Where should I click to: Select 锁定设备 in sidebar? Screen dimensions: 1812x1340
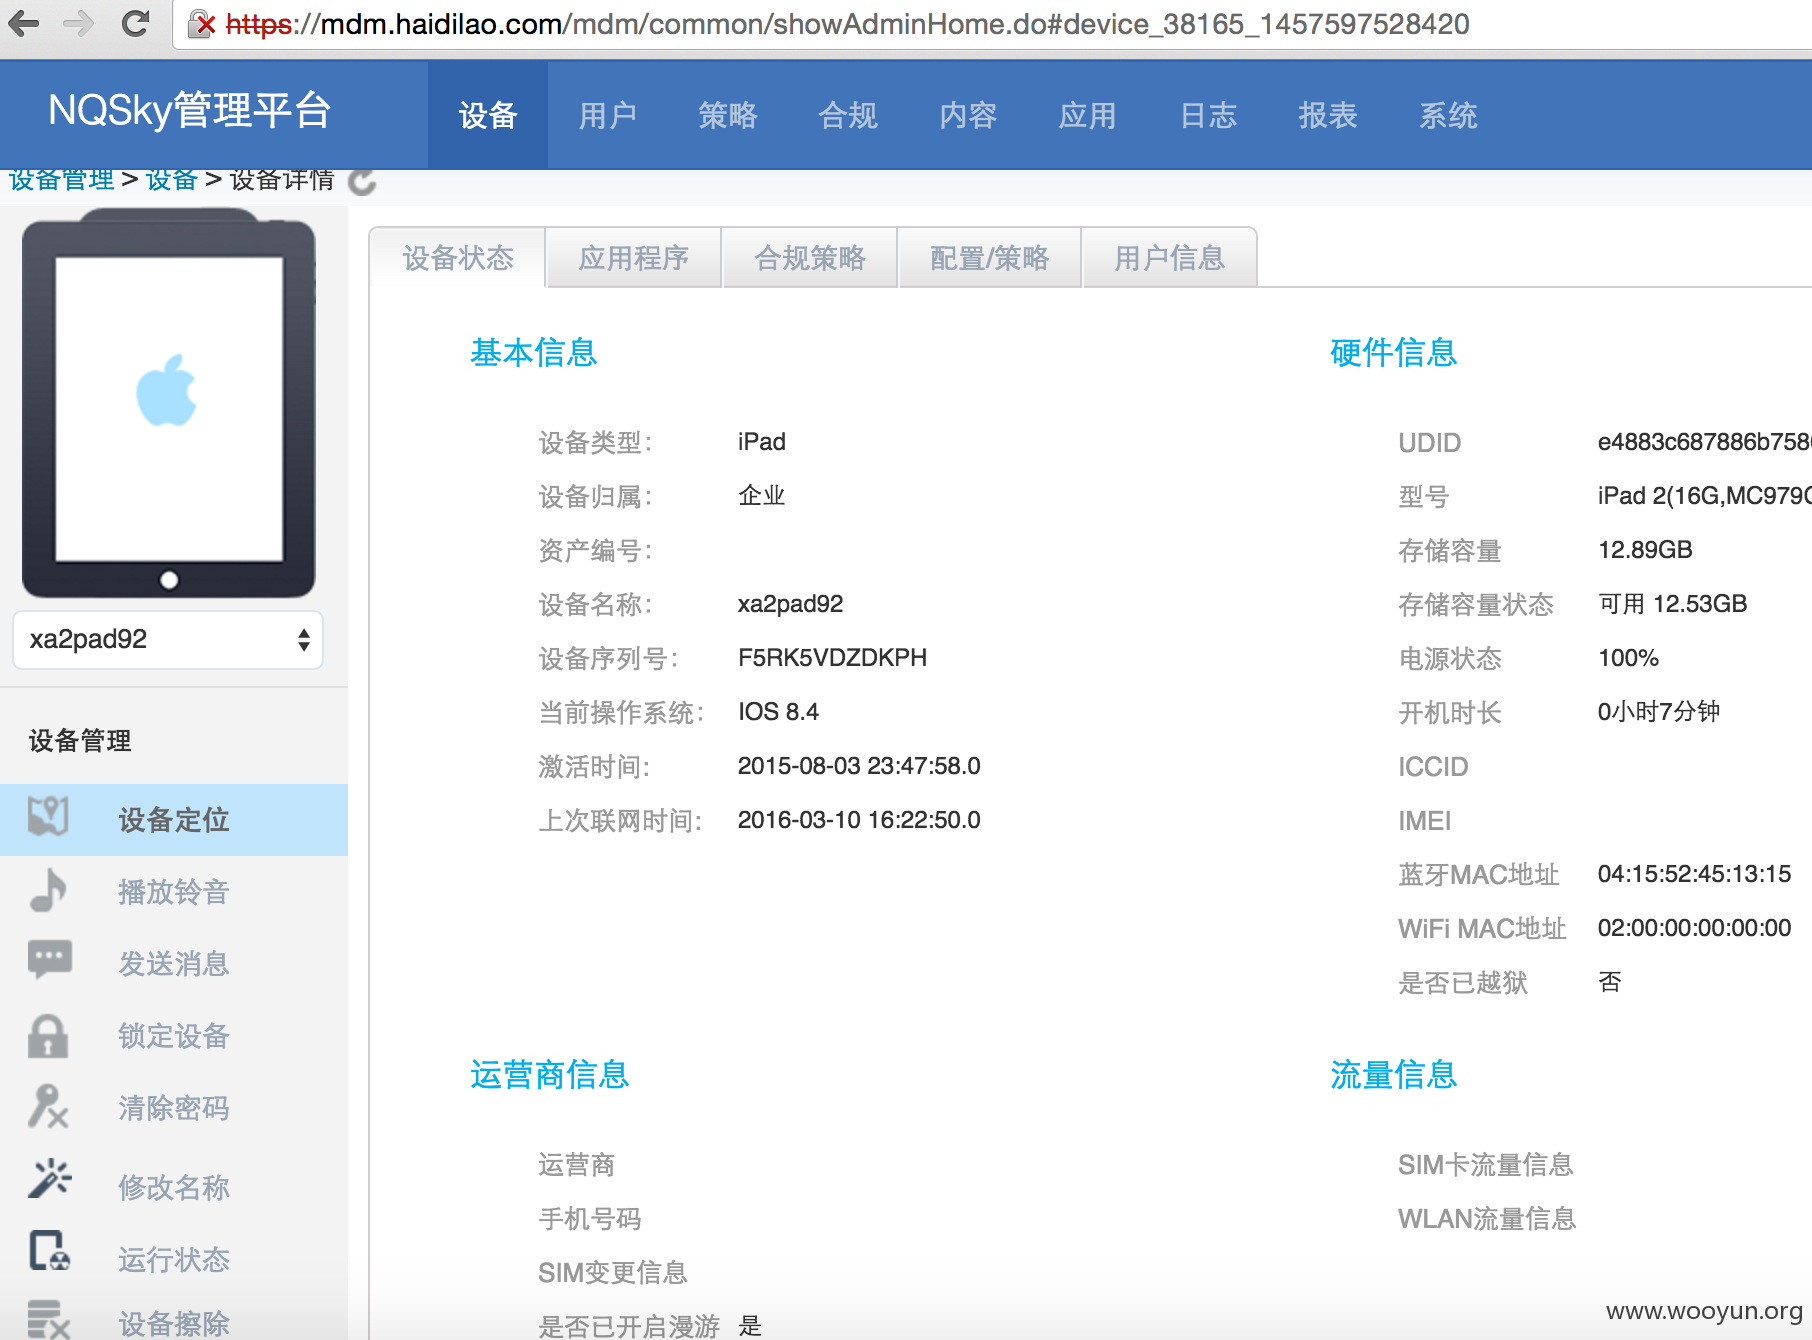[x=174, y=1036]
